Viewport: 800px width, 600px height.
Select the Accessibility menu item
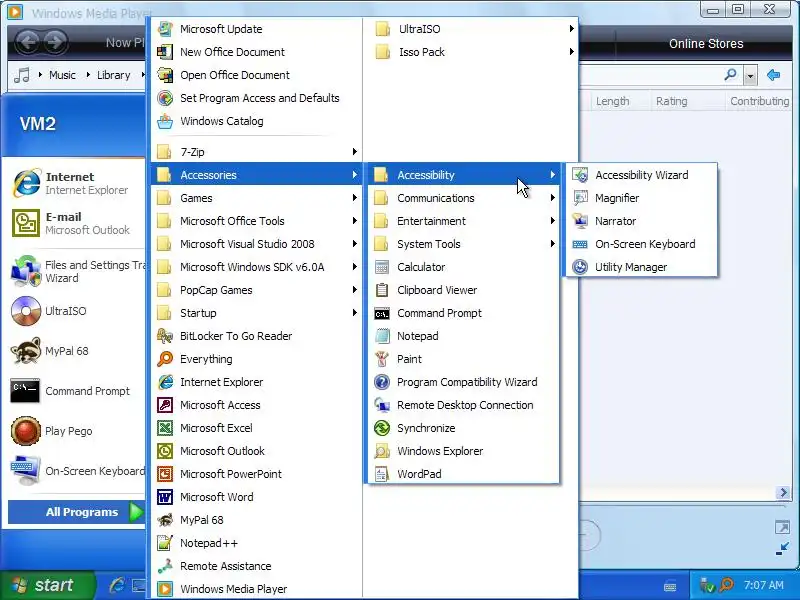[463, 175]
